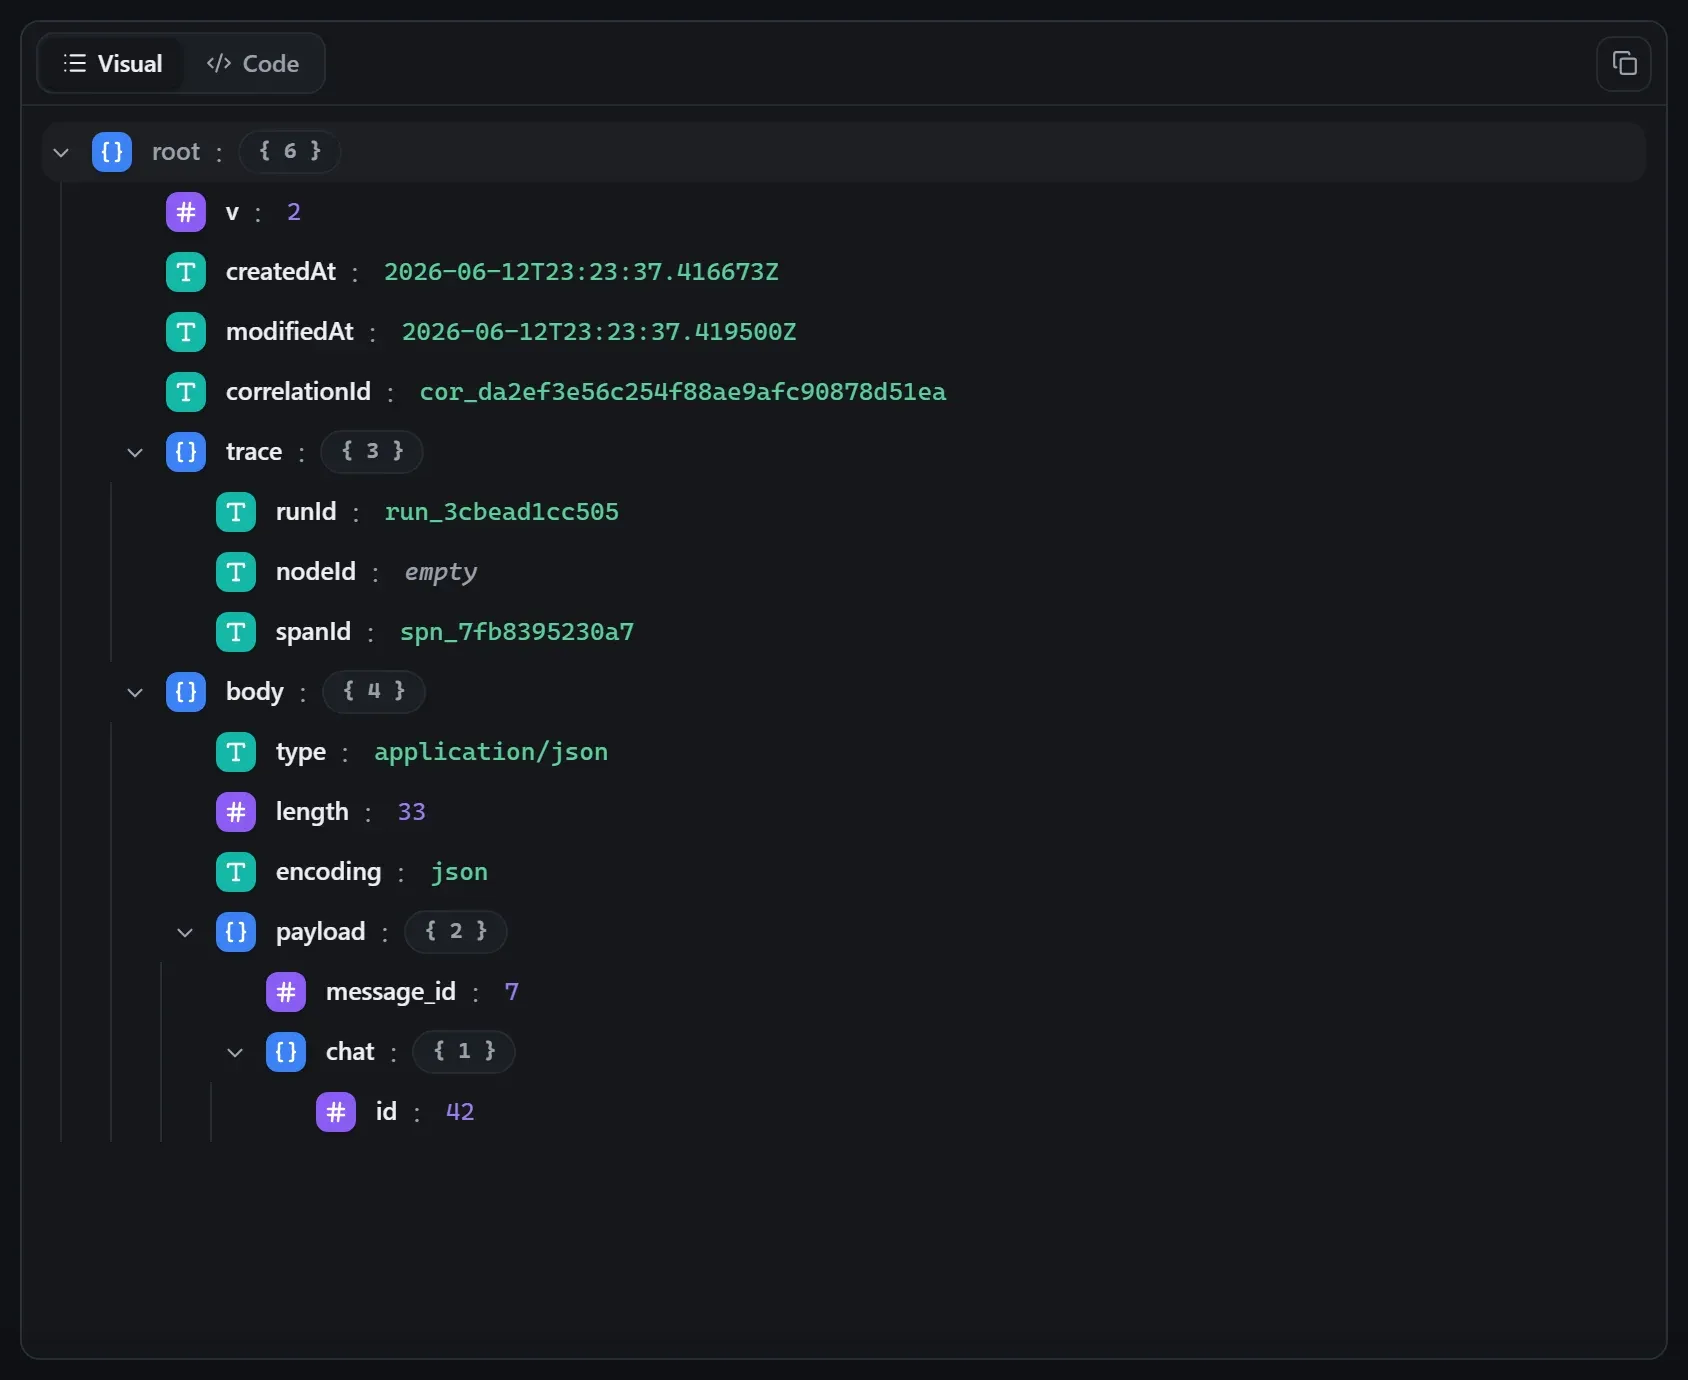Click the correlationId key label
Screen dimensions: 1688x1380
(x=298, y=392)
